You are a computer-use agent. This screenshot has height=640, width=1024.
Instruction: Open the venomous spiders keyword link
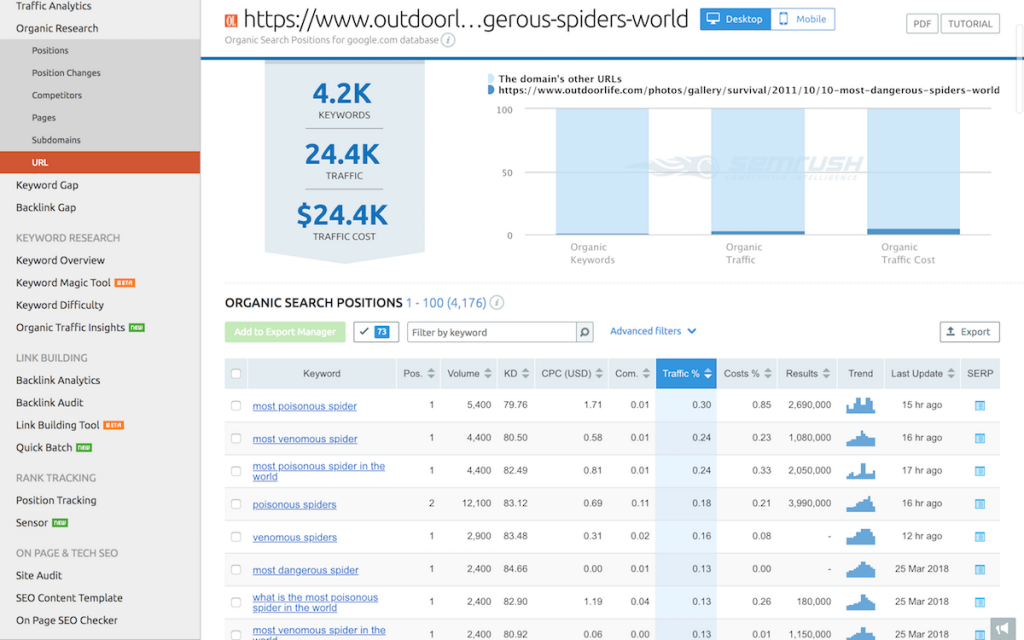tap(295, 537)
